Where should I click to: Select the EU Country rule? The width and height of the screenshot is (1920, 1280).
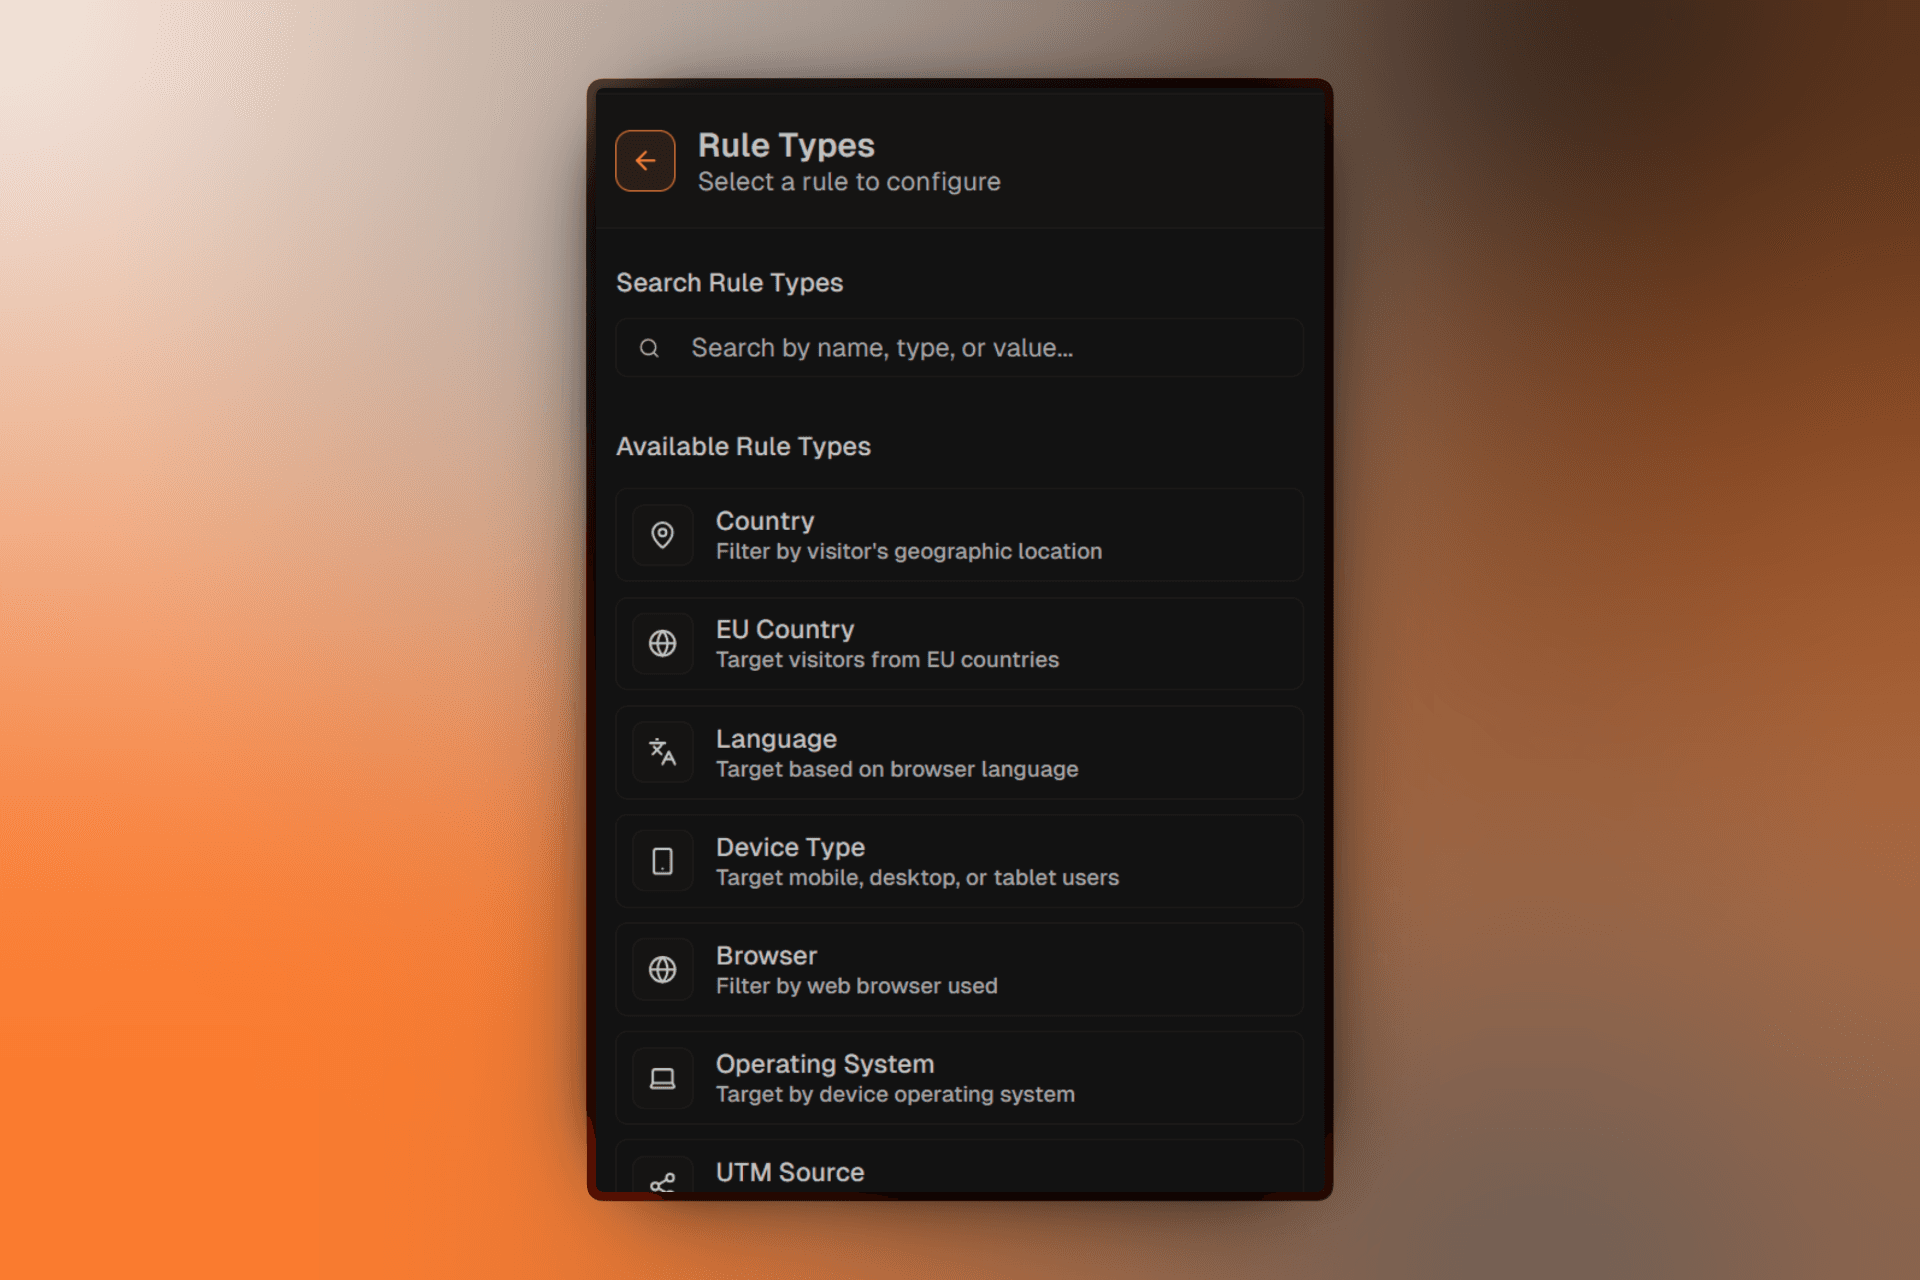(959, 643)
